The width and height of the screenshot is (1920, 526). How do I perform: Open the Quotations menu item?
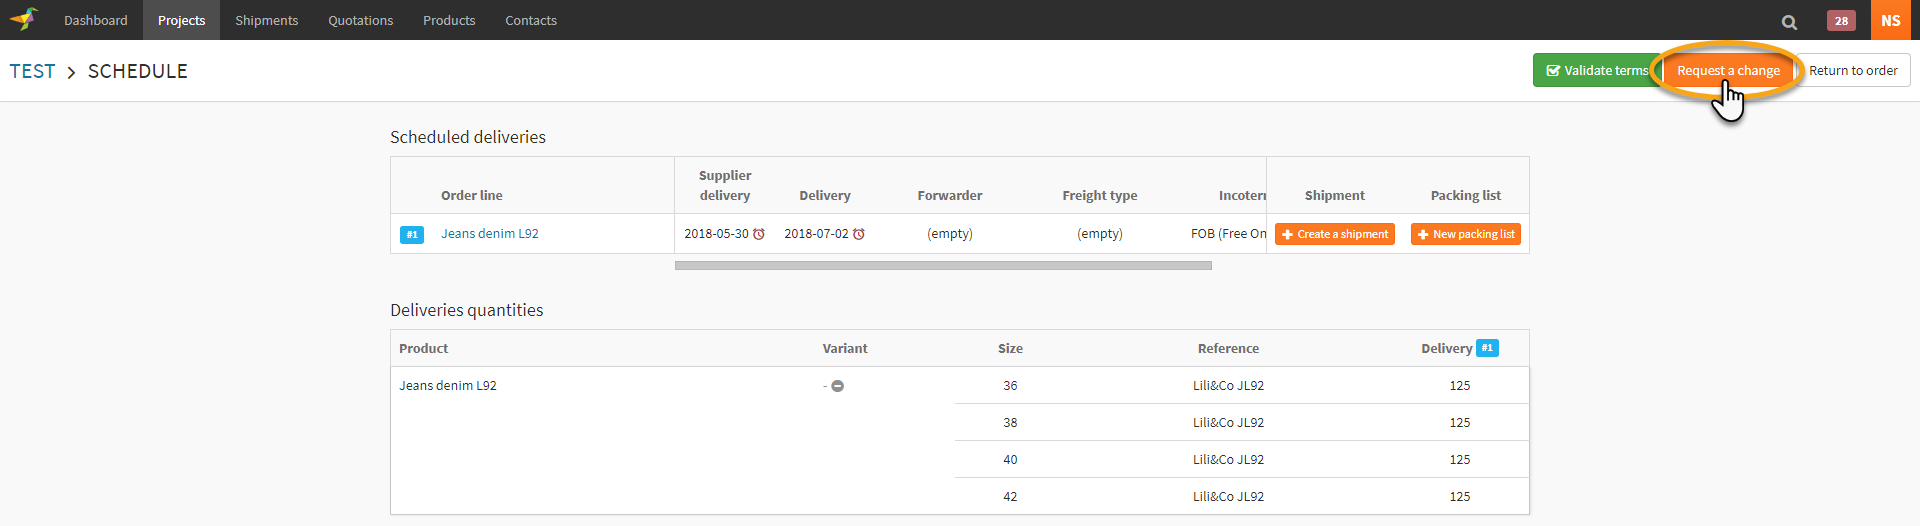tap(360, 20)
